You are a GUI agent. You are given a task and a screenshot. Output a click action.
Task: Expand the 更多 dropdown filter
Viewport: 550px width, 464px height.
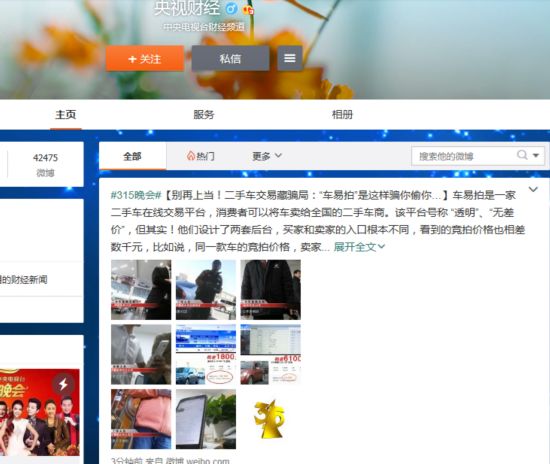click(267, 156)
